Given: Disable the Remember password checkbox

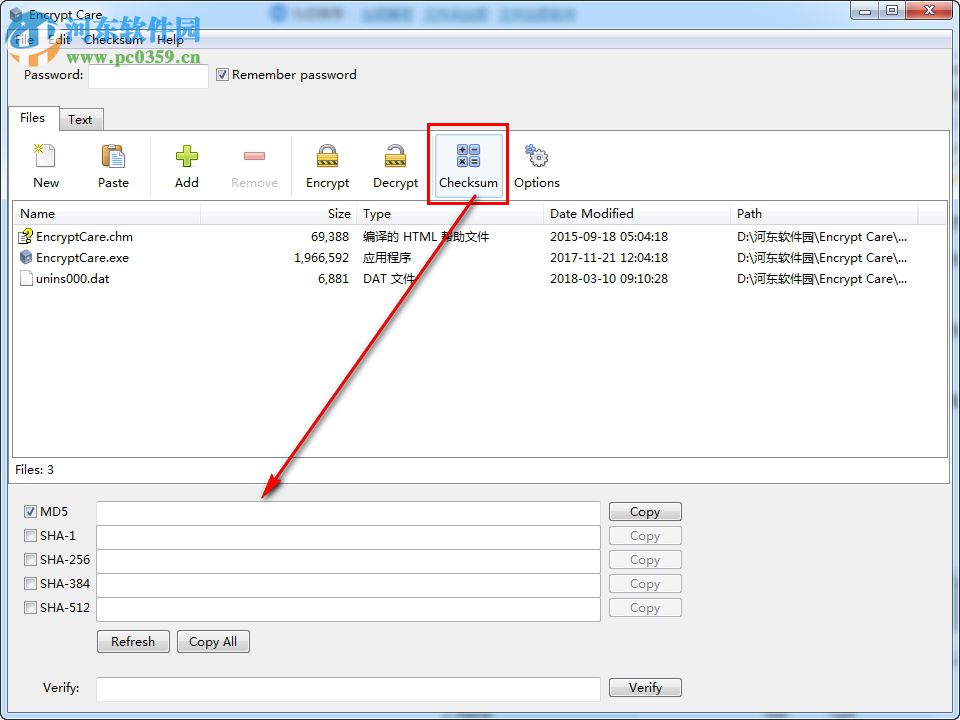Looking at the screenshot, I should point(222,74).
